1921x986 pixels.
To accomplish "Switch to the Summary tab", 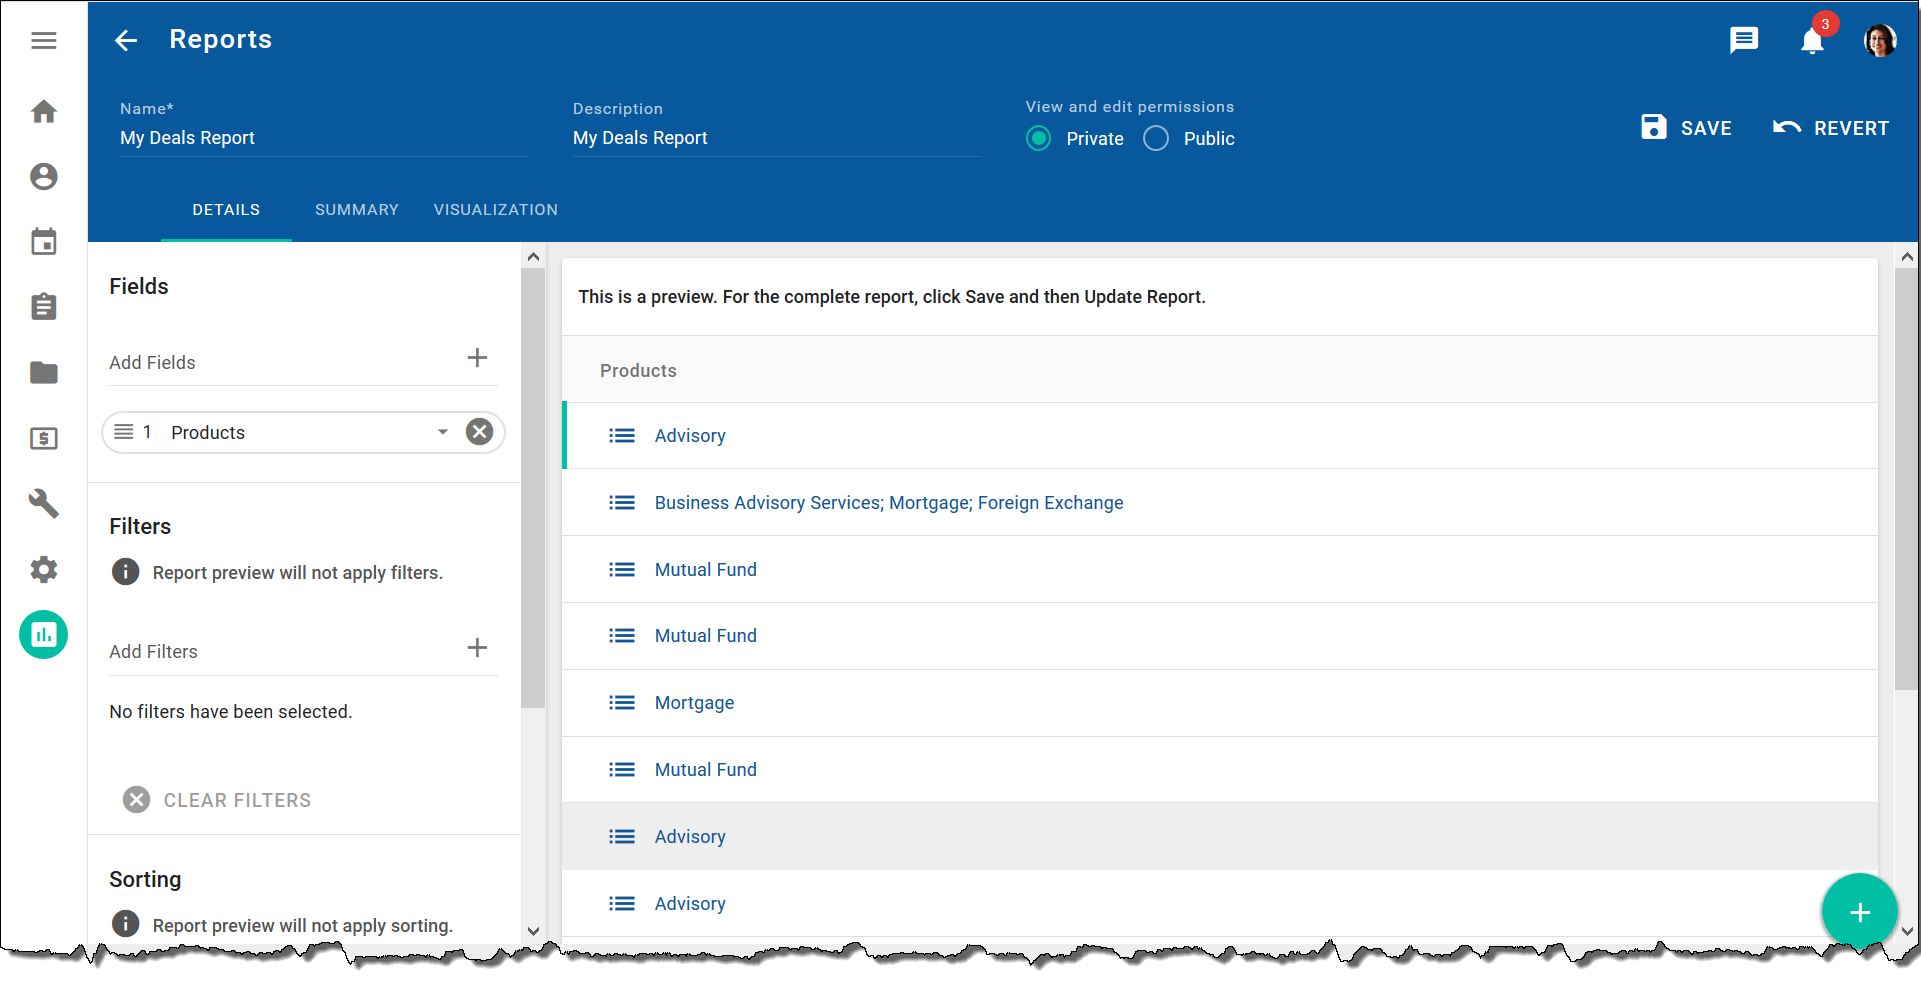I will pos(356,210).
